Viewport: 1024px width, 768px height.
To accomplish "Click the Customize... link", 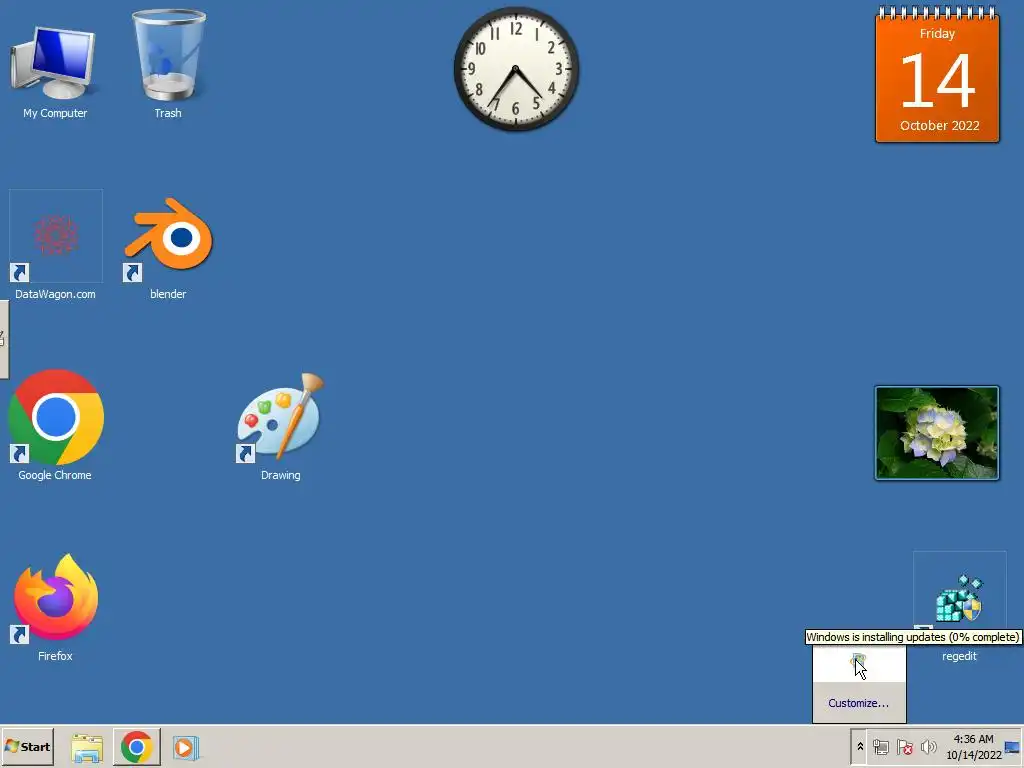I will coord(858,703).
